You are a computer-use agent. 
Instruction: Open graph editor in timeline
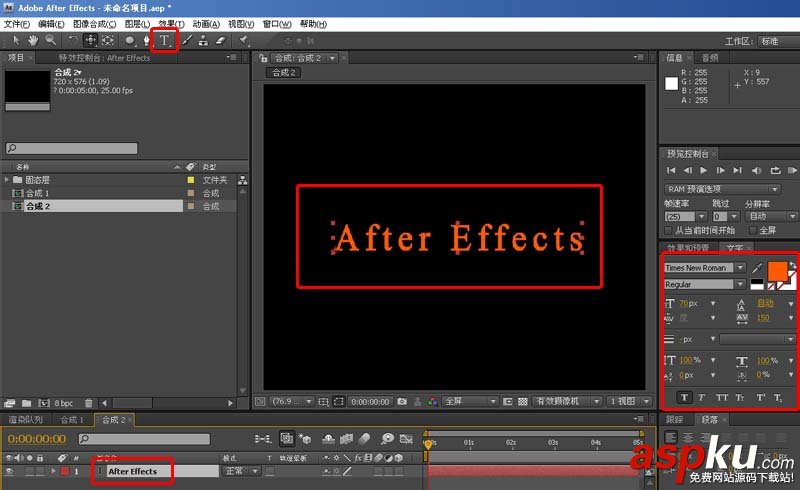pyautogui.click(x=406, y=438)
